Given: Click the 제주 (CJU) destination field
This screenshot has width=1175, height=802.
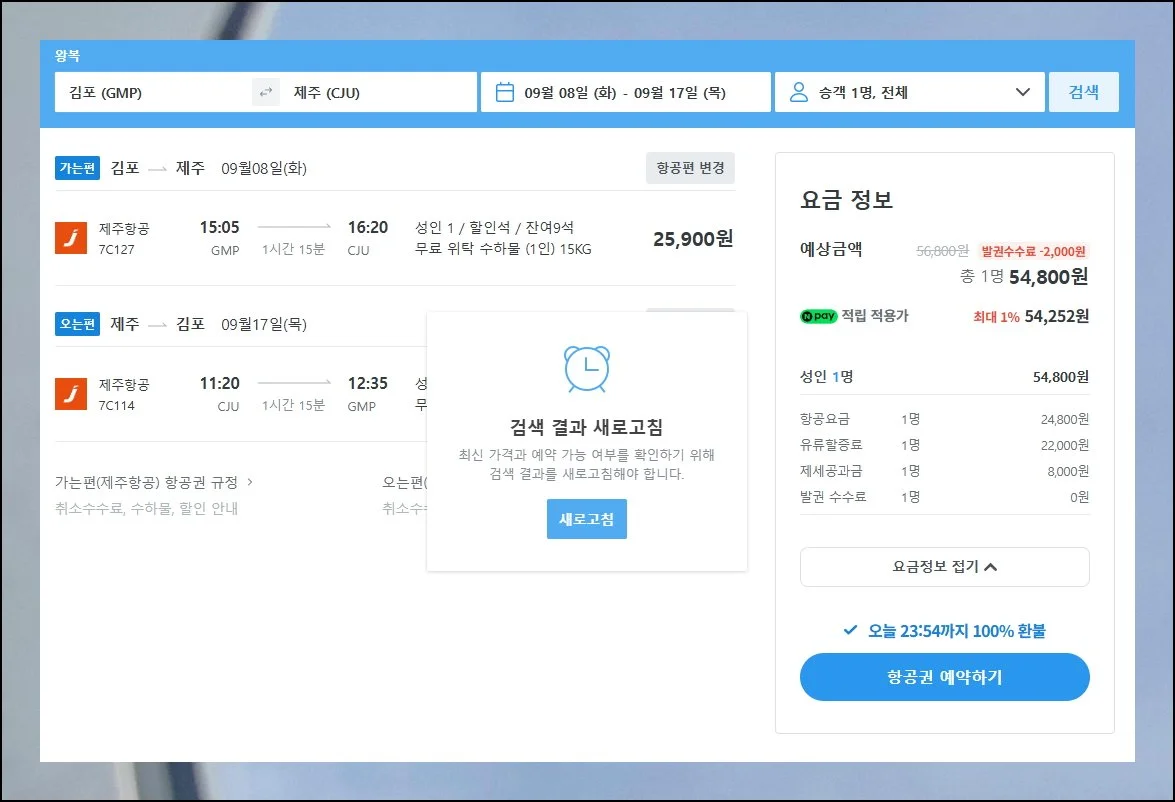Looking at the screenshot, I should tap(380, 93).
